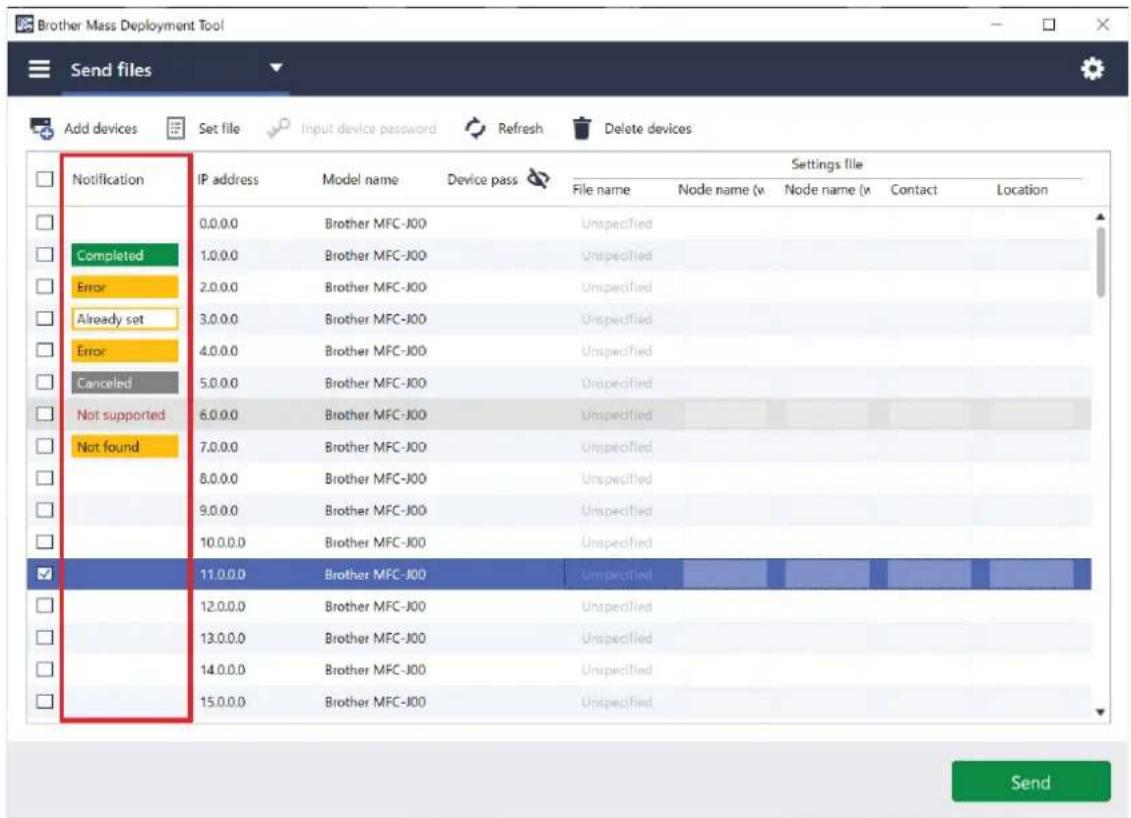This screenshot has height=818, width=1131.
Task: Click the Contact column header
Action: [x=914, y=190]
